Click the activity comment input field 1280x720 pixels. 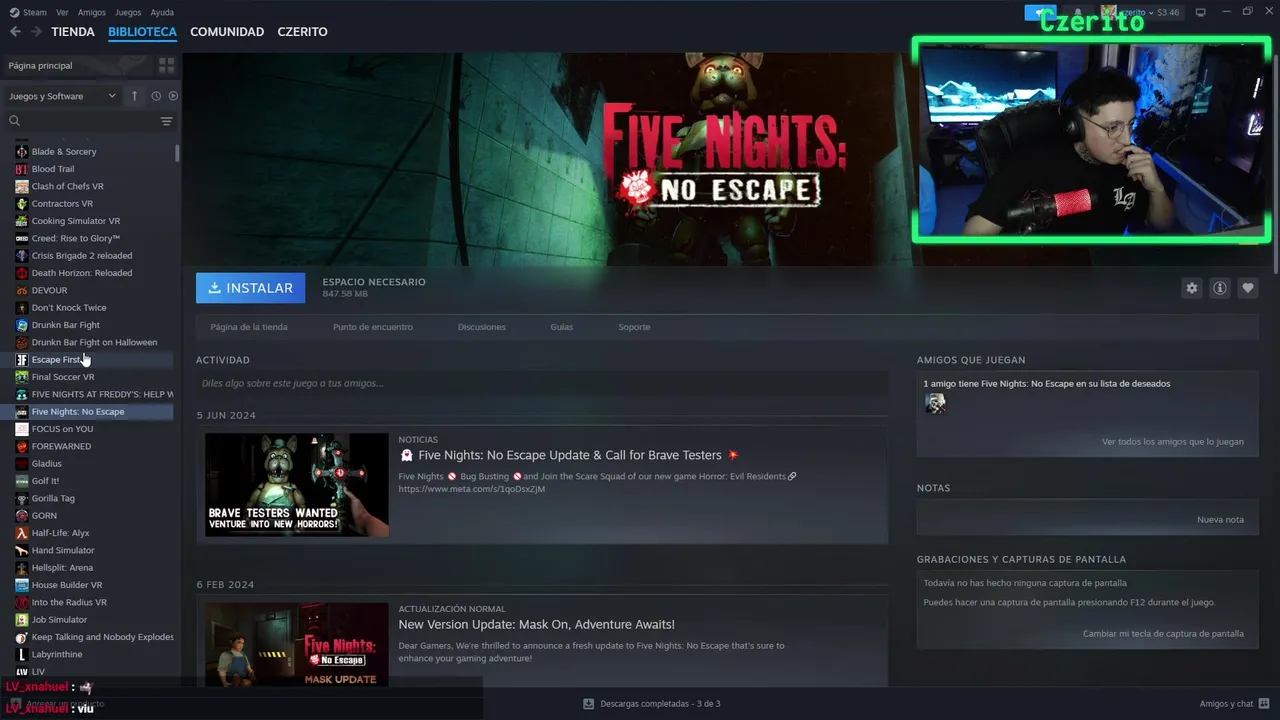click(x=542, y=383)
